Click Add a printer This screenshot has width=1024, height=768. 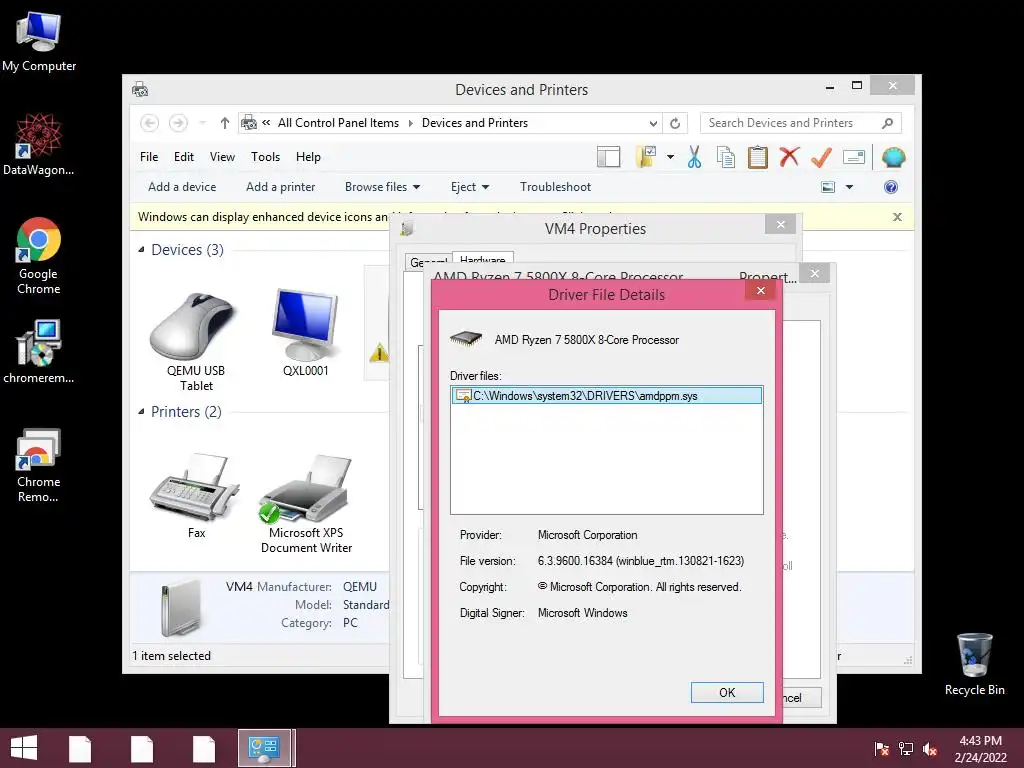281,187
